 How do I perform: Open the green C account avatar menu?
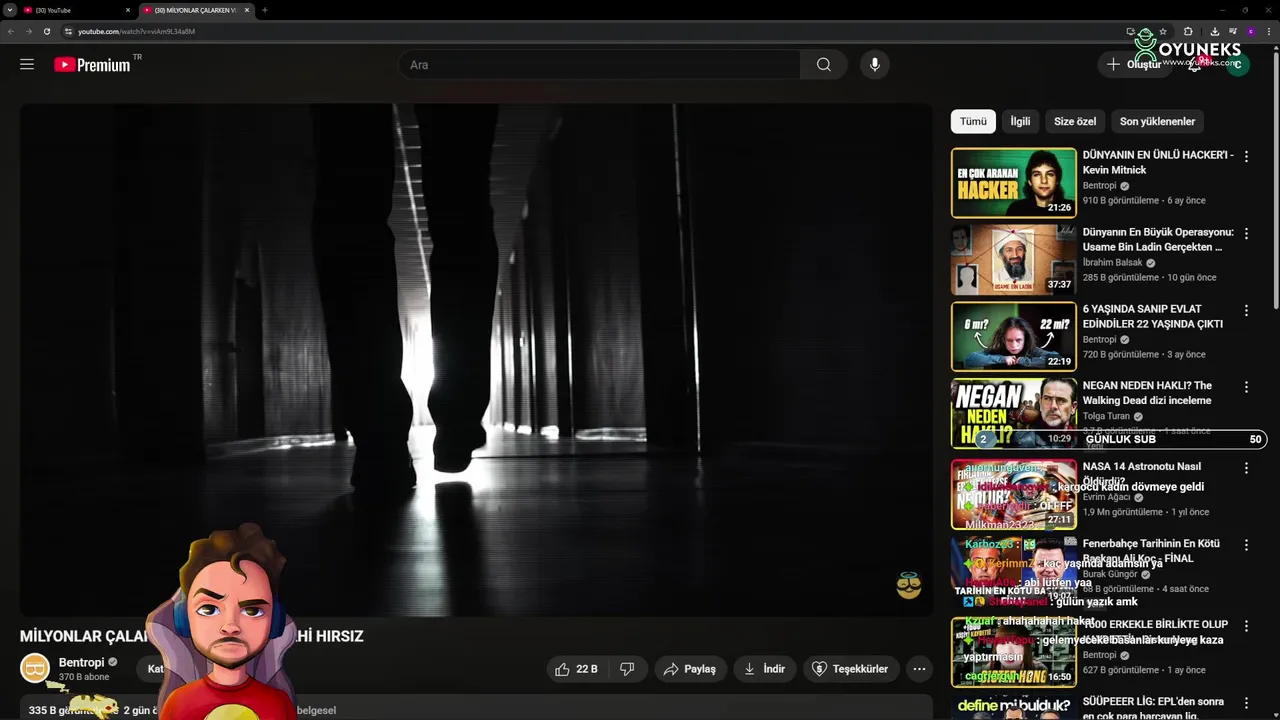tap(1237, 65)
